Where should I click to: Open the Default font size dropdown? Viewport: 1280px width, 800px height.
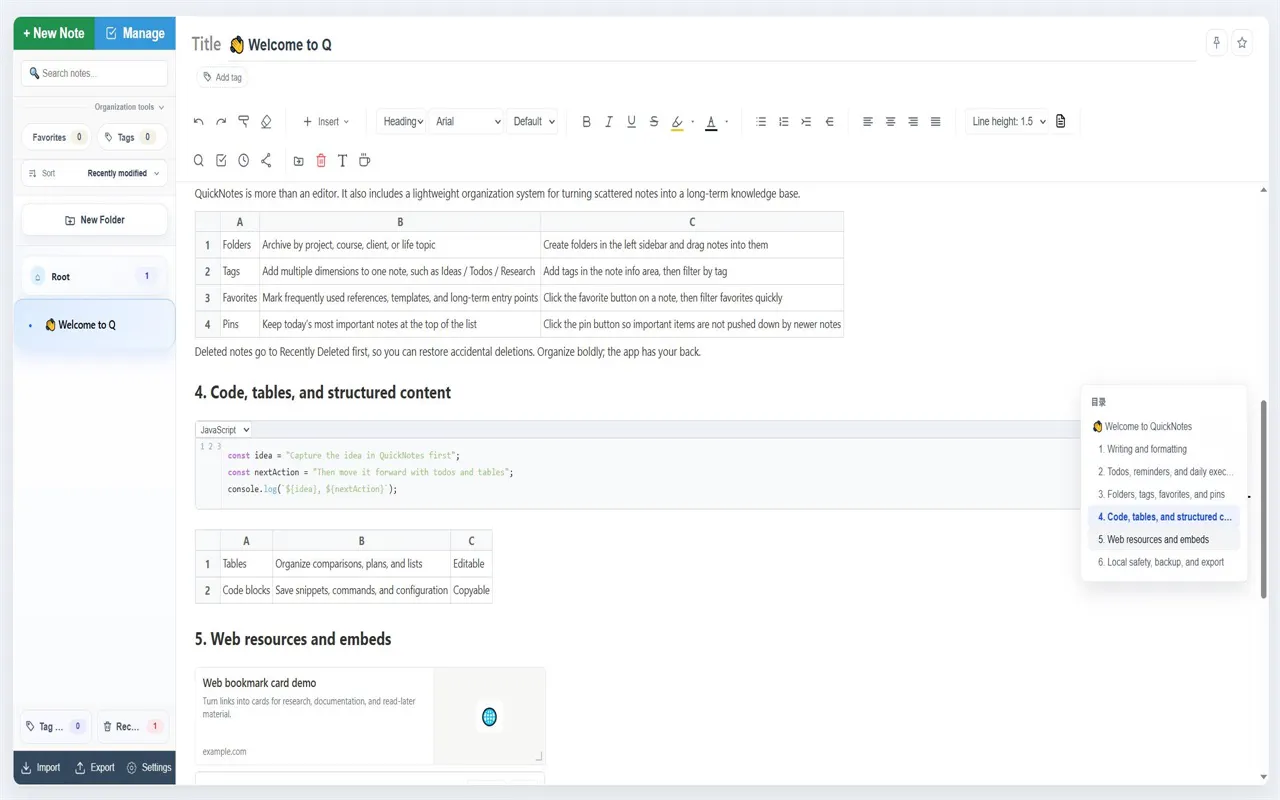[535, 122]
